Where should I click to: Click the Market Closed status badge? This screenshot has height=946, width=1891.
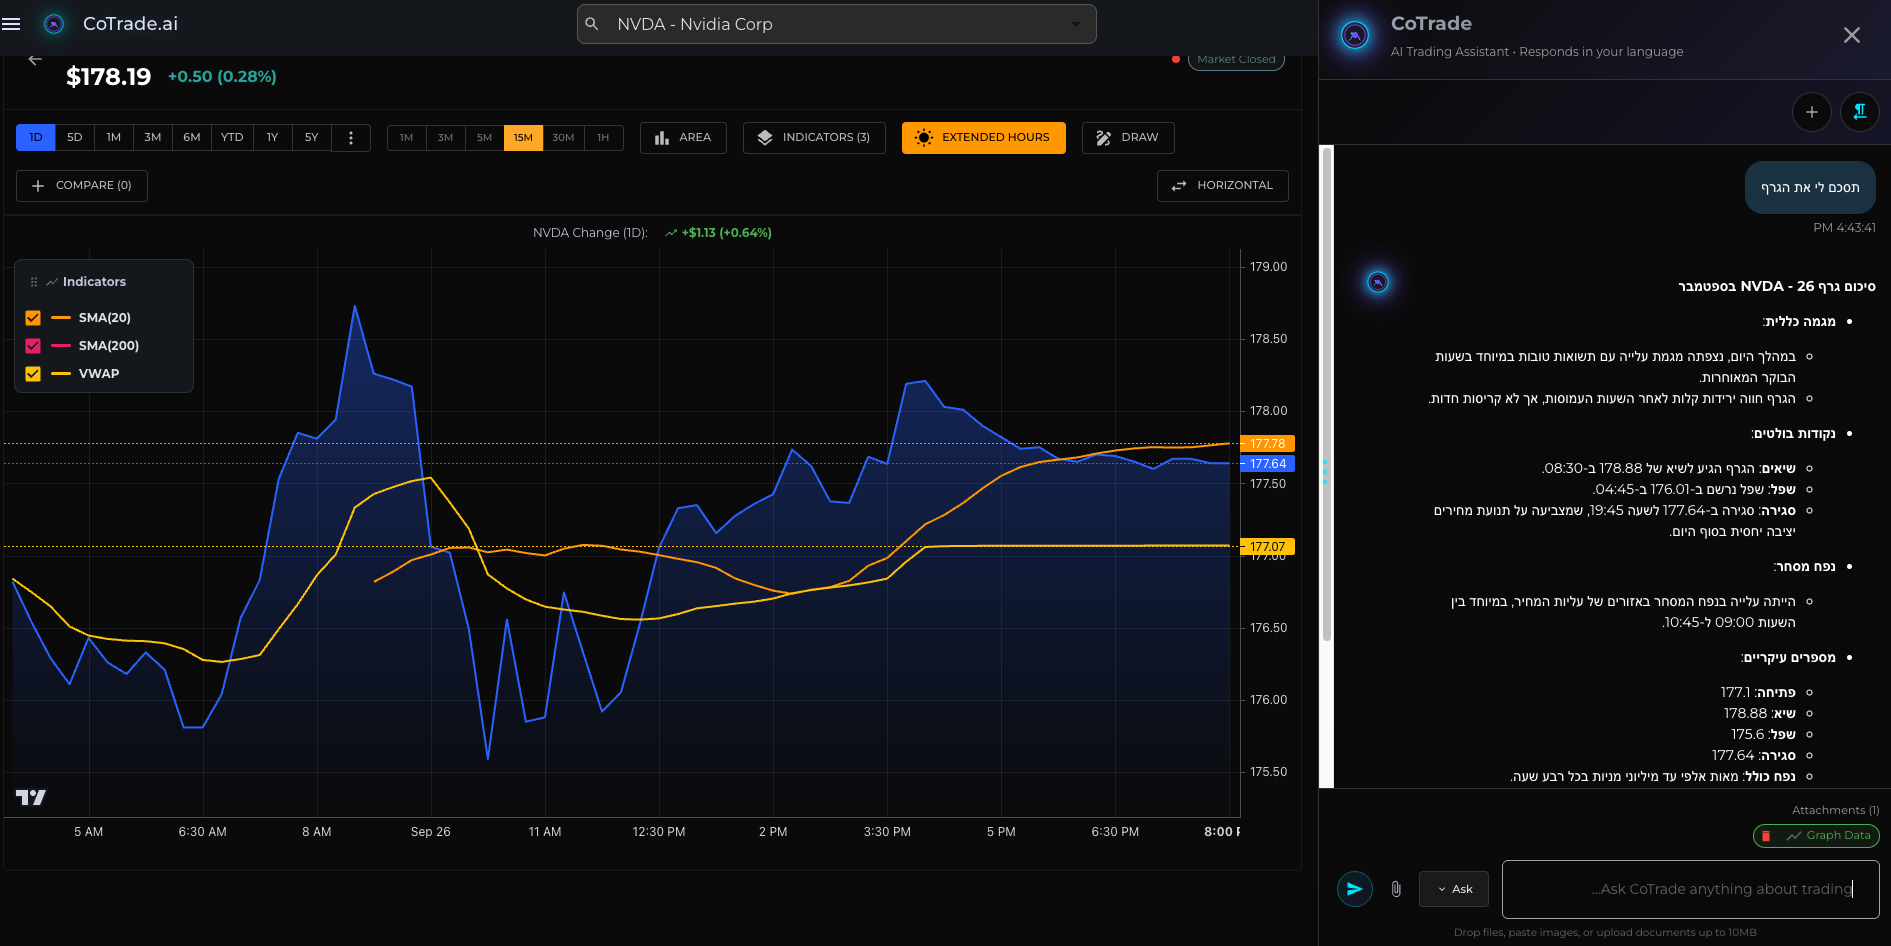tap(1236, 60)
